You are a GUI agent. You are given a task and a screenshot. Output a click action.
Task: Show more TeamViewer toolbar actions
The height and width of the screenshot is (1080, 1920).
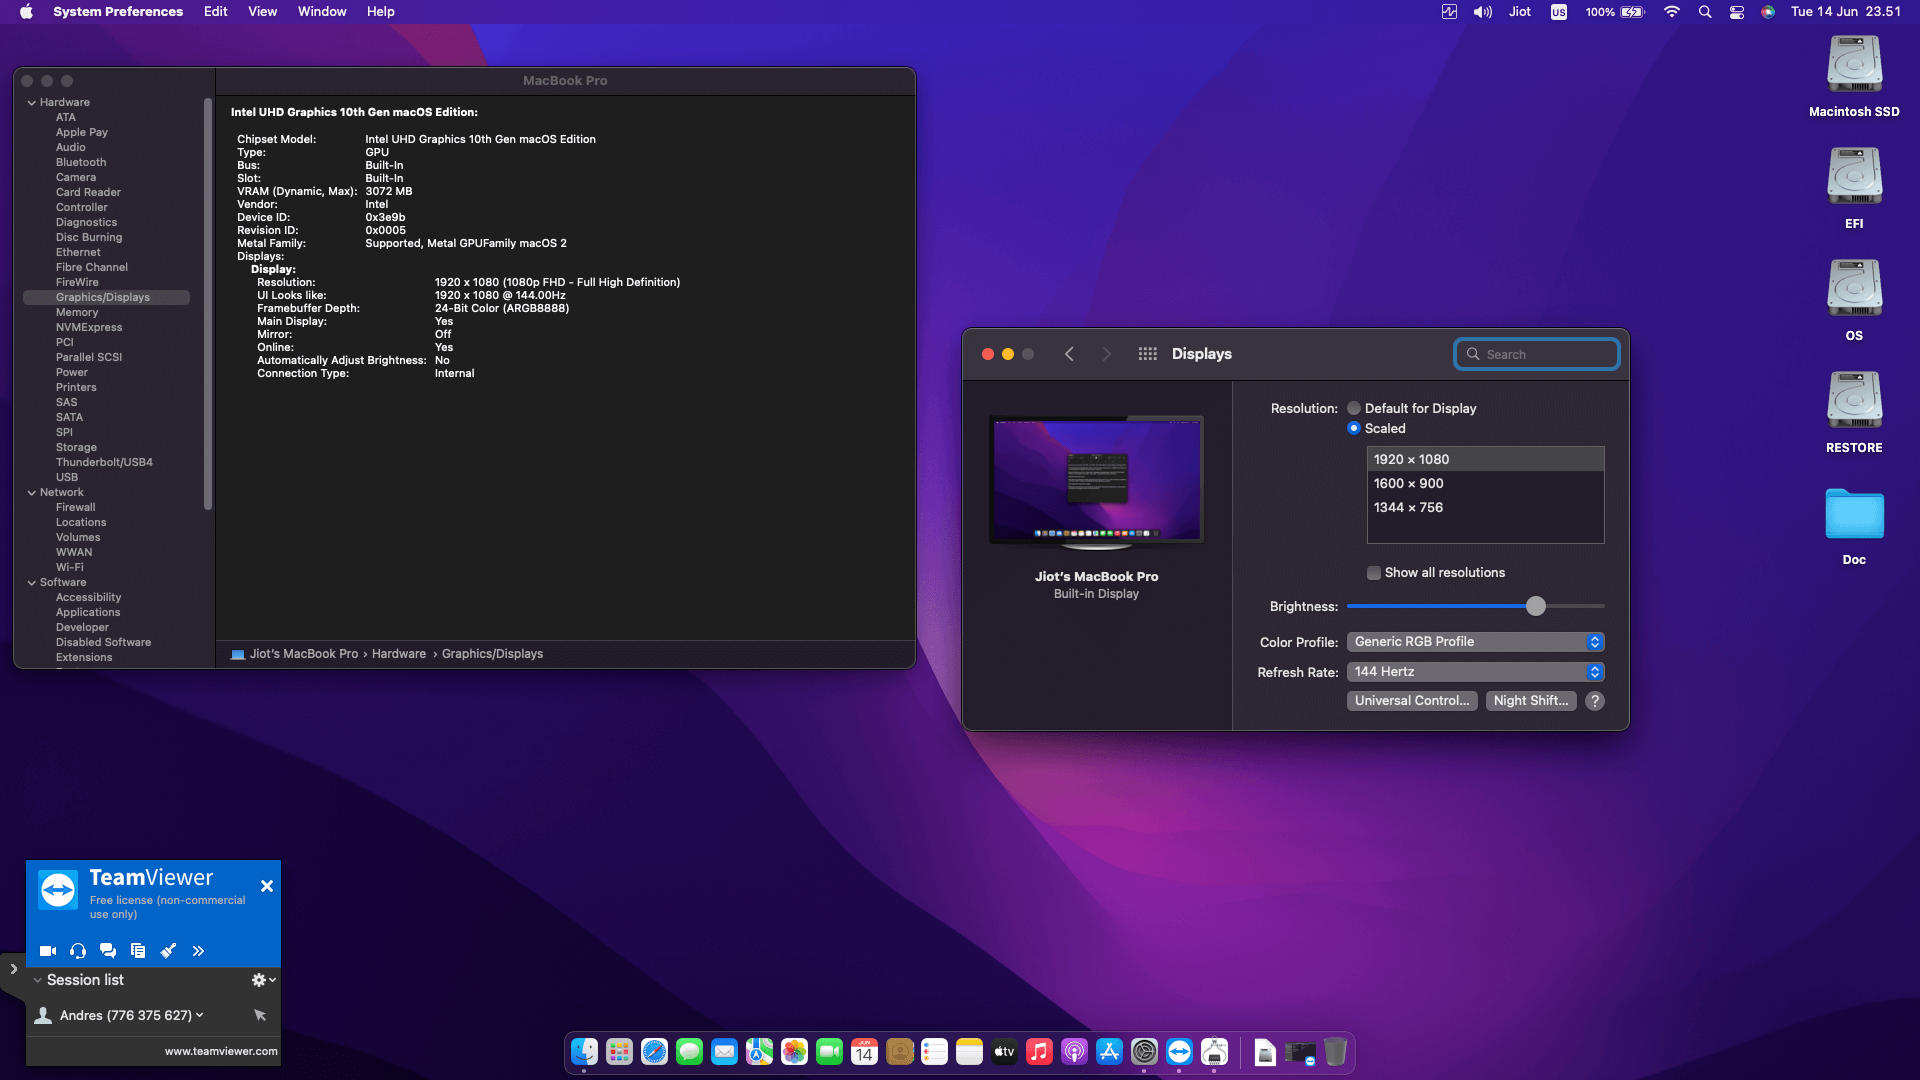tap(198, 951)
